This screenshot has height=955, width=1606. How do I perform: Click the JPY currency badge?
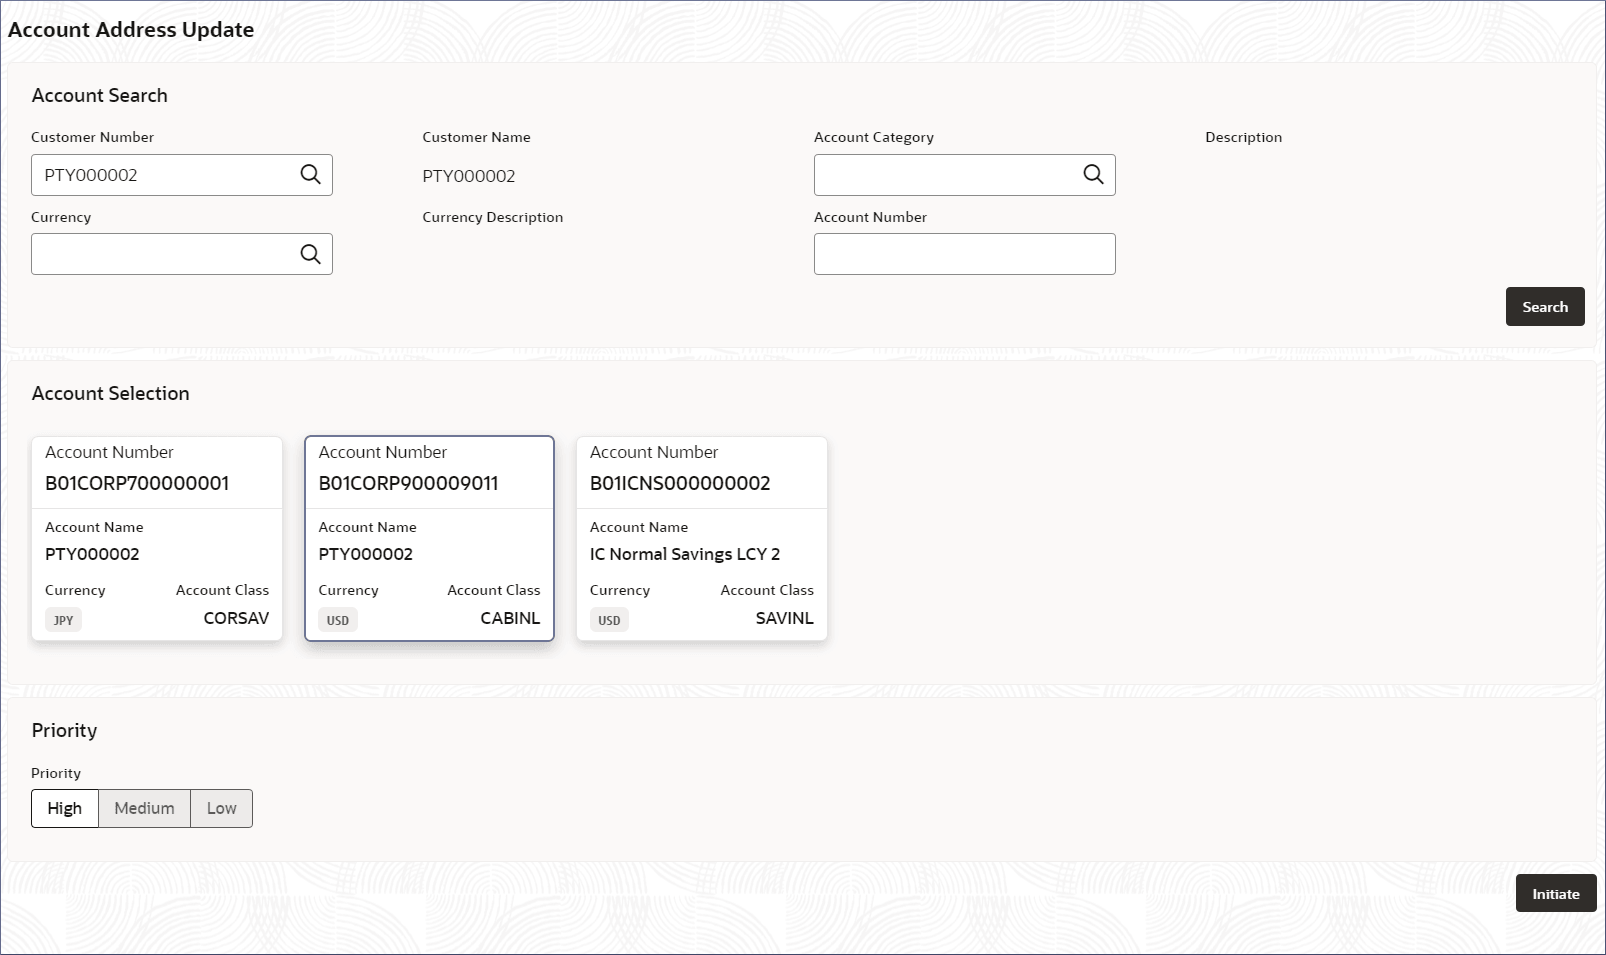pyautogui.click(x=63, y=620)
